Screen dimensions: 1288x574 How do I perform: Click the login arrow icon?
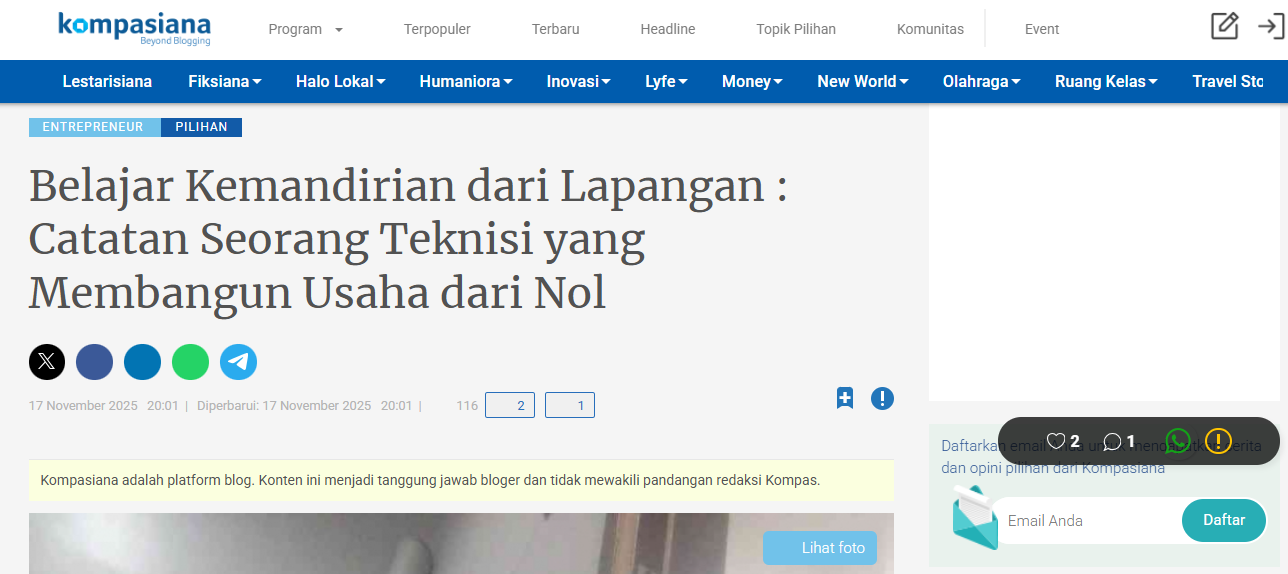click(x=1270, y=26)
